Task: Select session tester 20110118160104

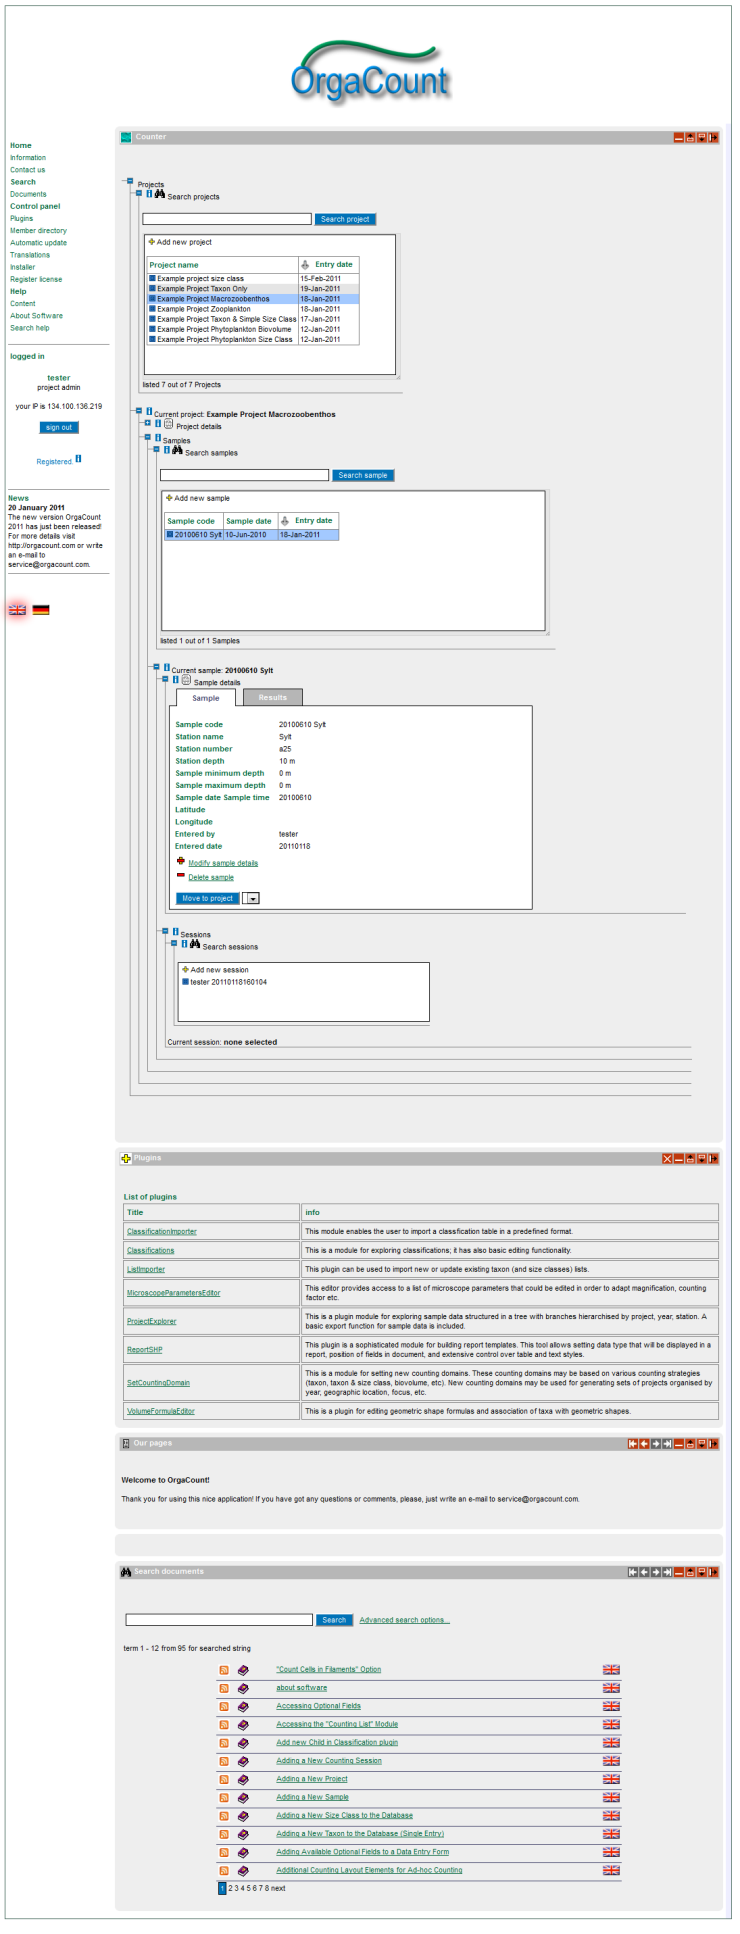Action: point(224,982)
